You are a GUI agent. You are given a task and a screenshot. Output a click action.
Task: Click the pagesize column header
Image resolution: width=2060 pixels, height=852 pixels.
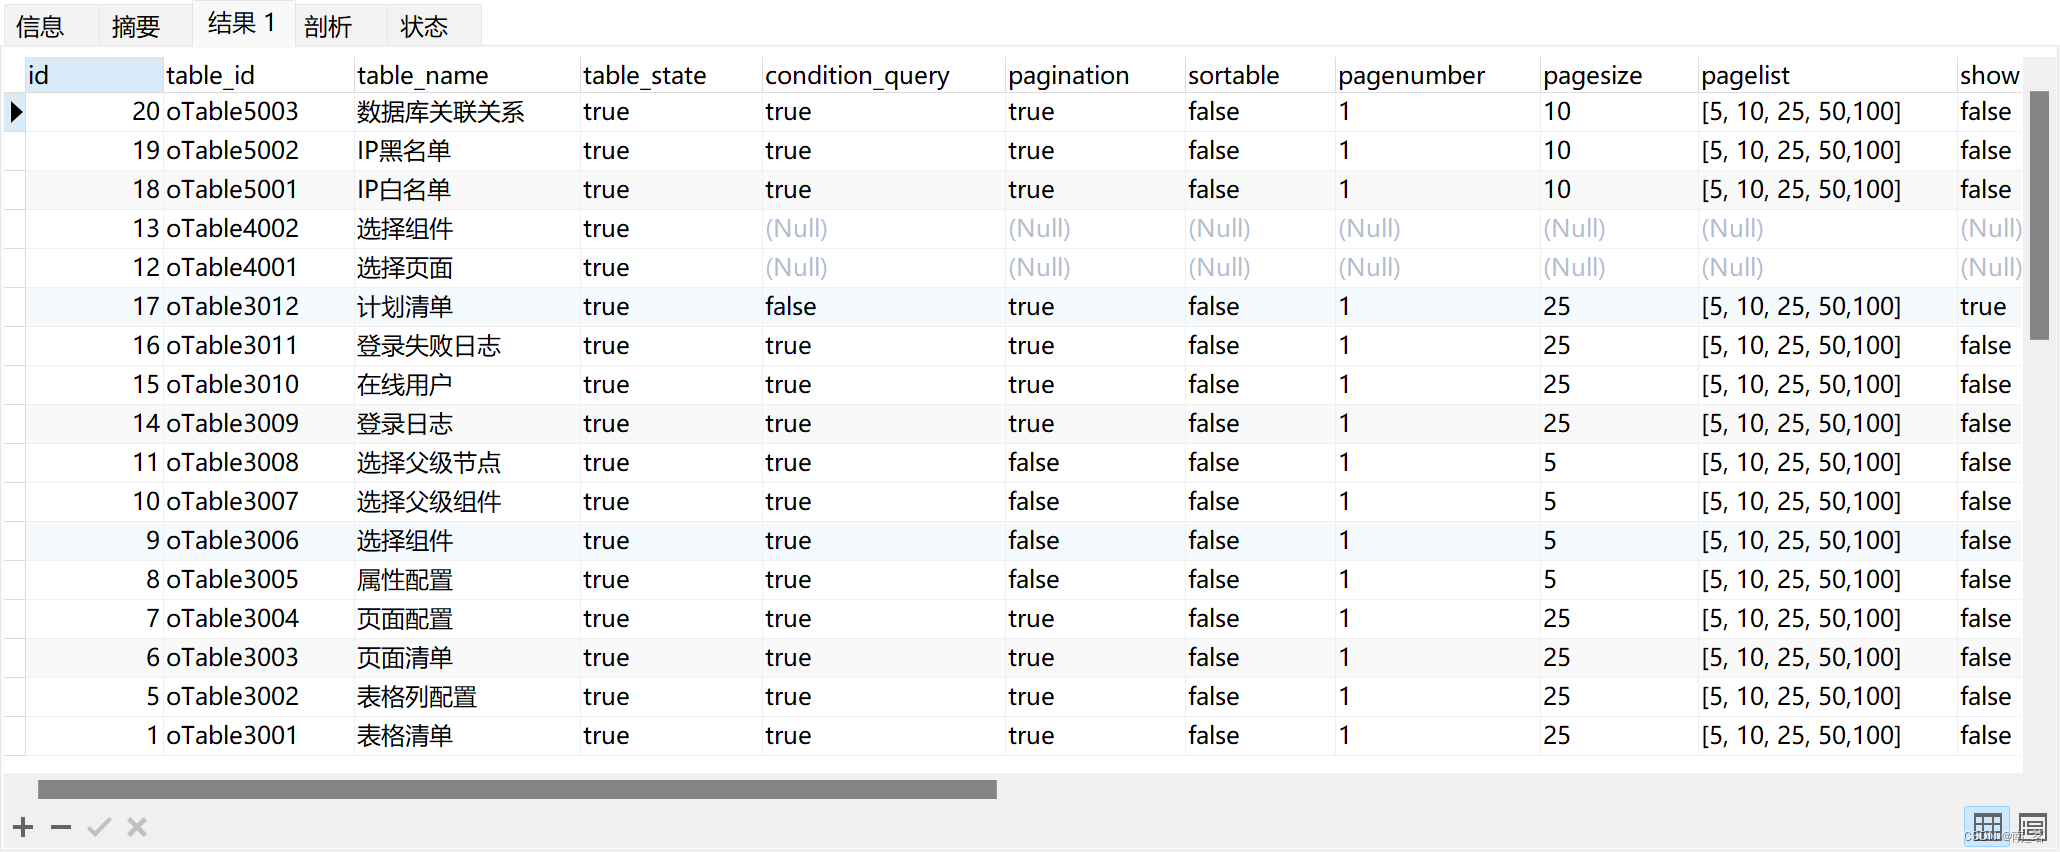[1619, 75]
